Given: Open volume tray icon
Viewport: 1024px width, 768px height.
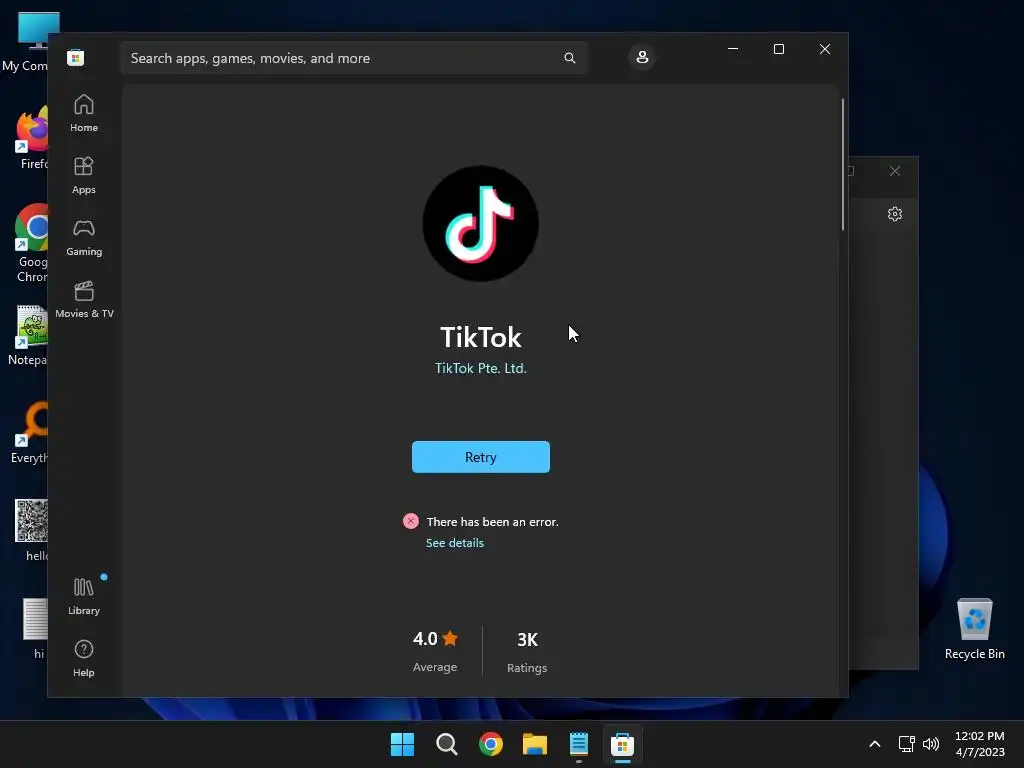Looking at the screenshot, I should (931, 744).
